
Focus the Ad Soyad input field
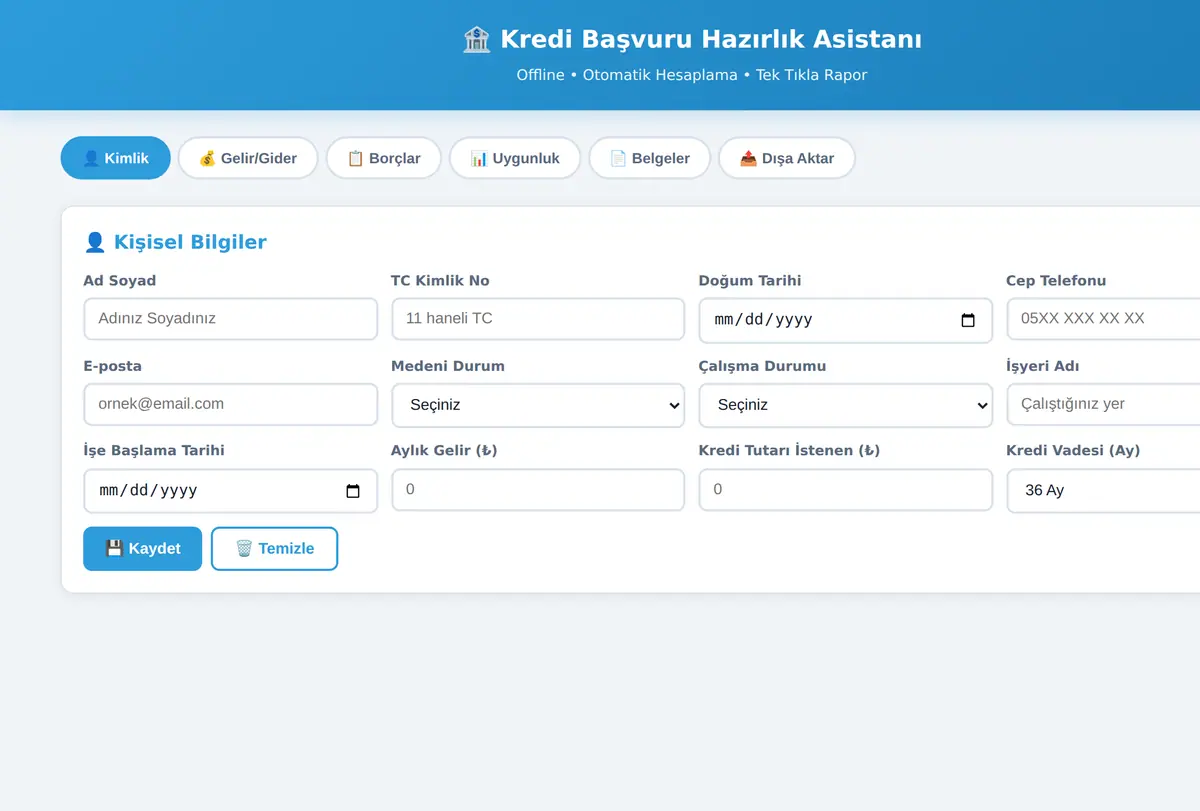click(x=231, y=319)
